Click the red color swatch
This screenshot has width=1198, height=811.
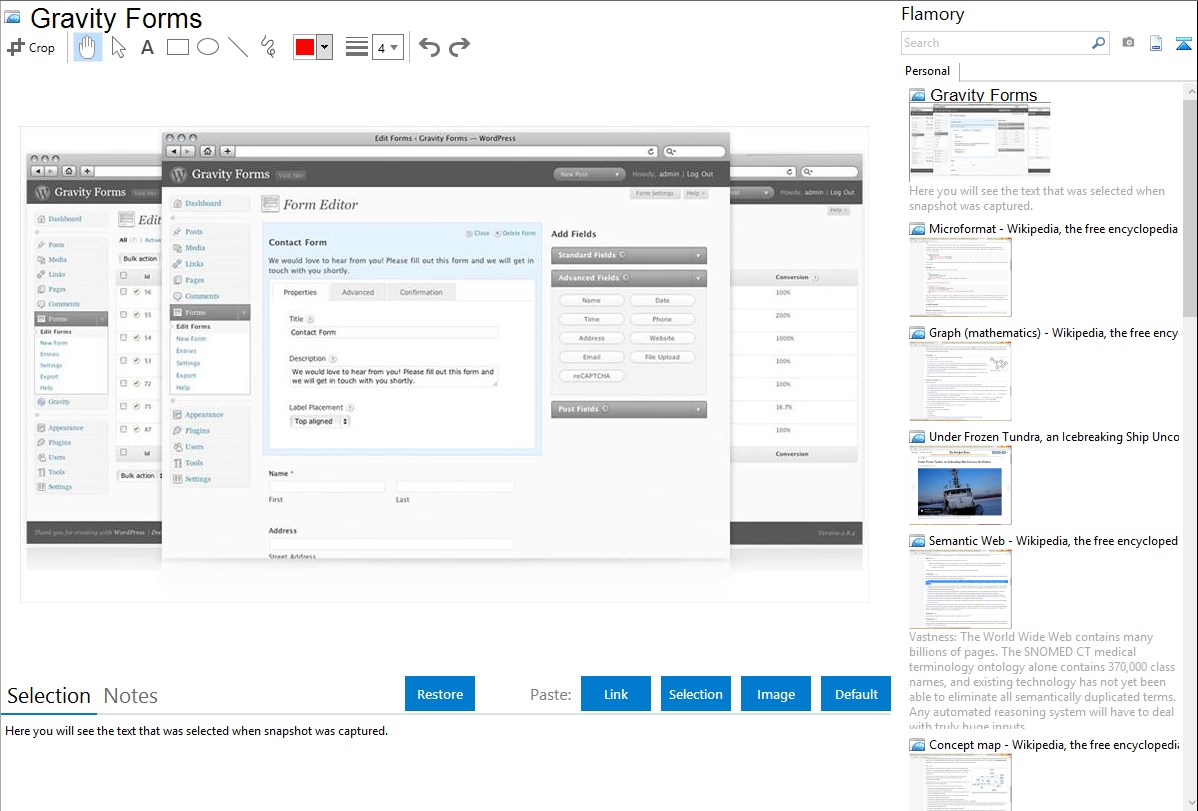click(304, 47)
